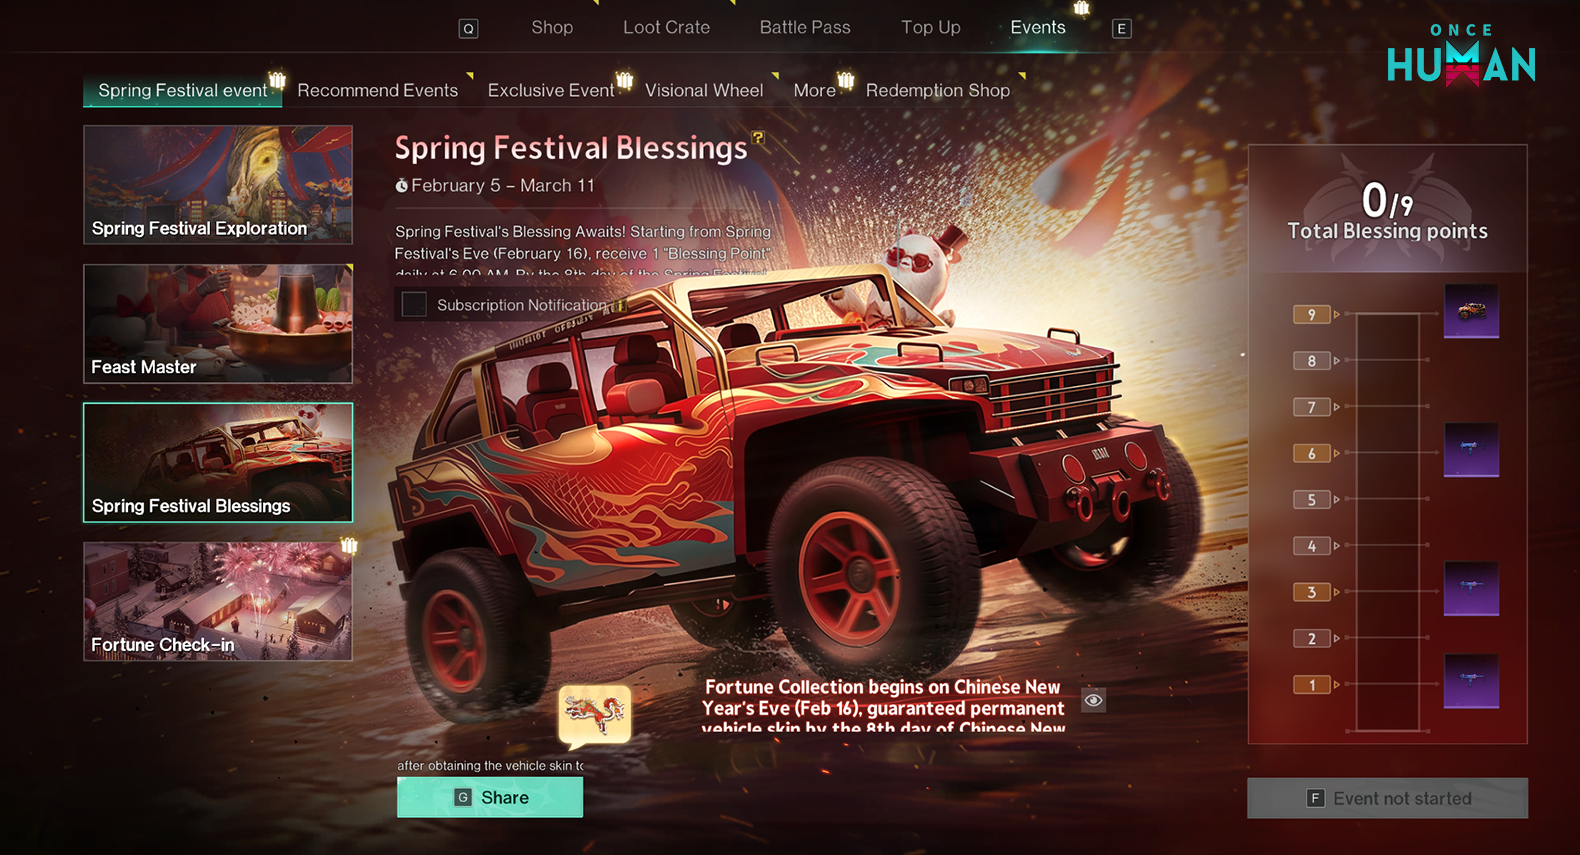
Task: Select the weapon reward icon at level 1
Action: click(1471, 681)
